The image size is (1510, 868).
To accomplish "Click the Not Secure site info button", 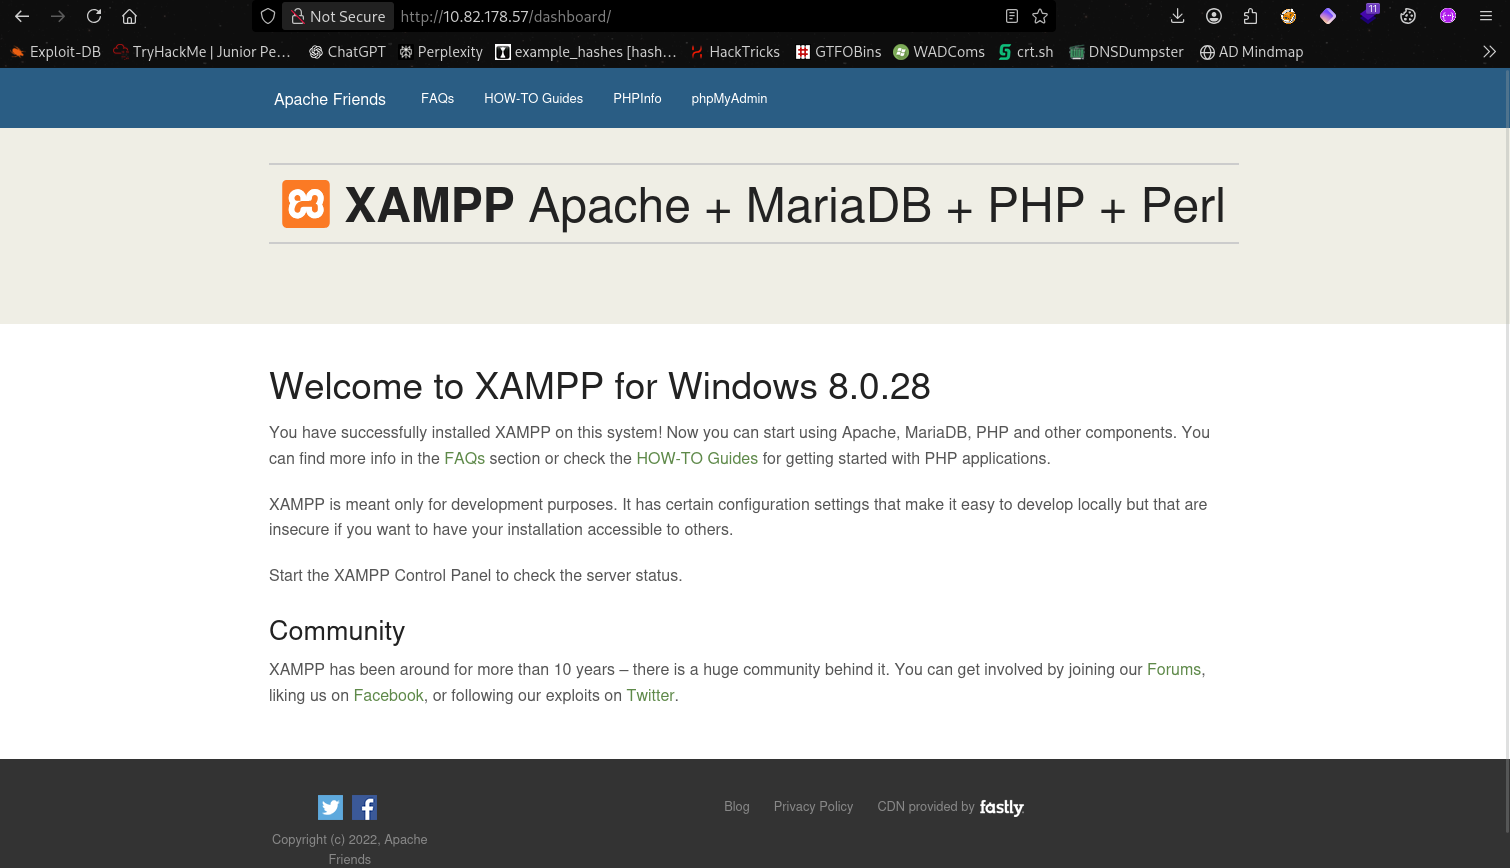I will tap(338, 16).
